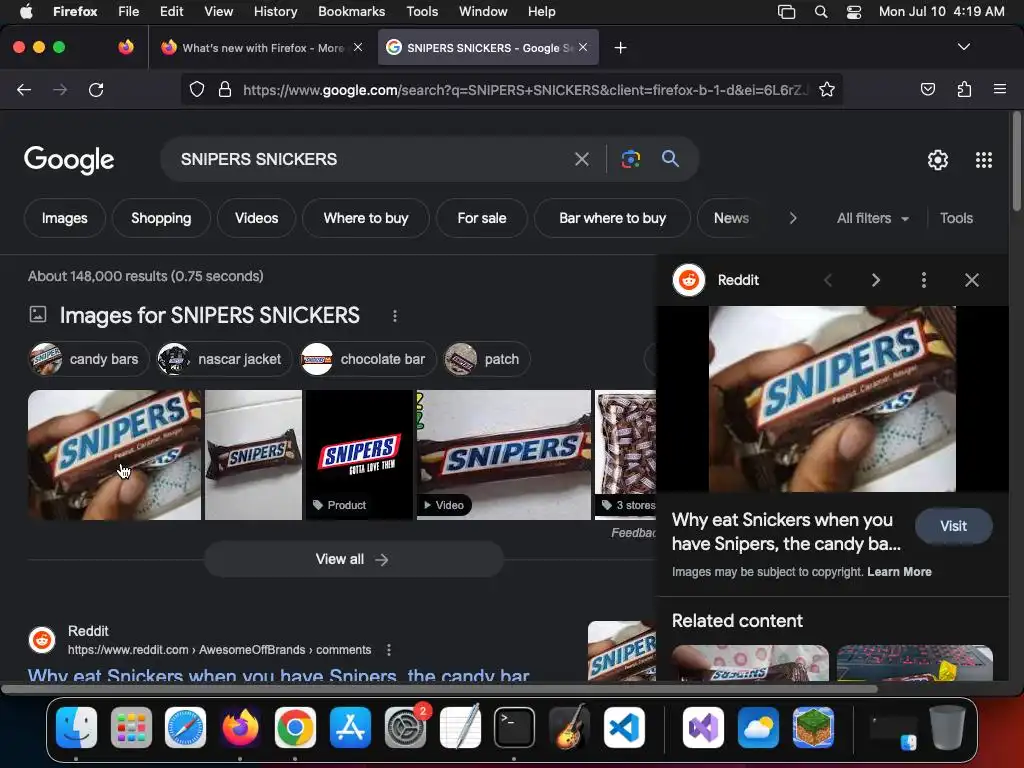Launch Safari from the dock
Image resolution: width=1024 pixels, height=768 pixels.
tap(185, 727)
